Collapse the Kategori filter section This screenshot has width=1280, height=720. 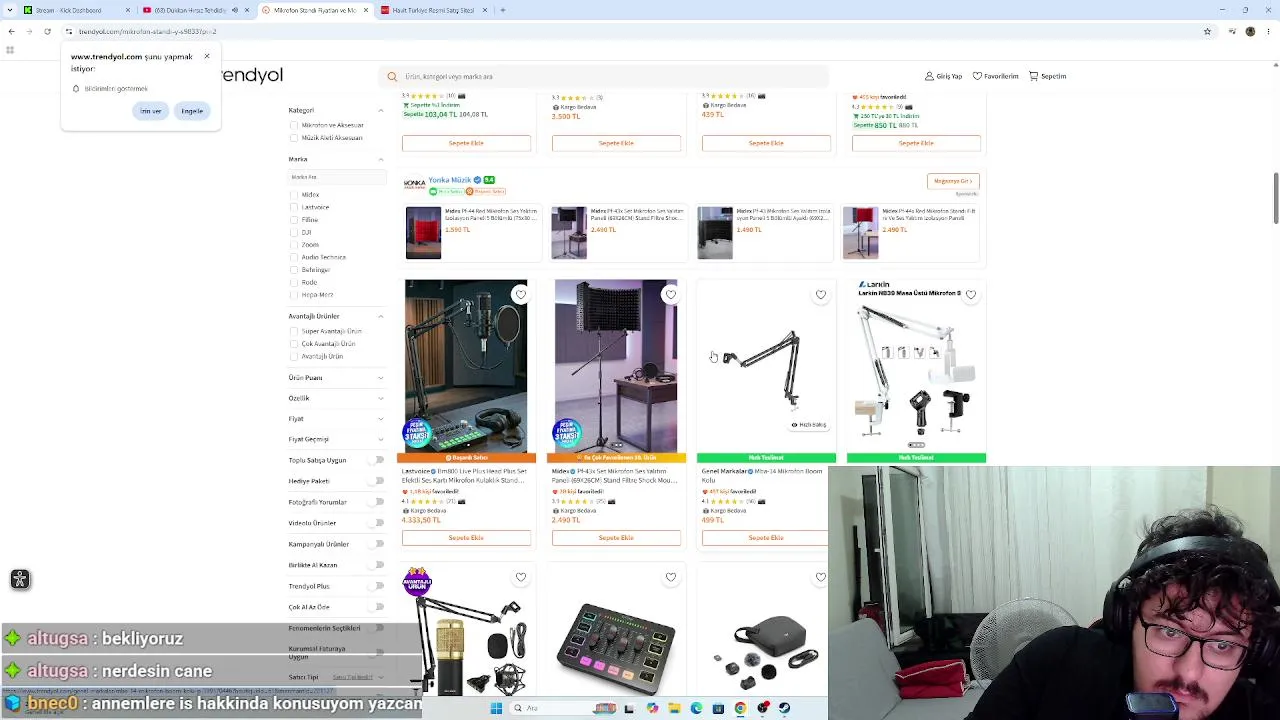pyautogui.click(x=380, y=110)
